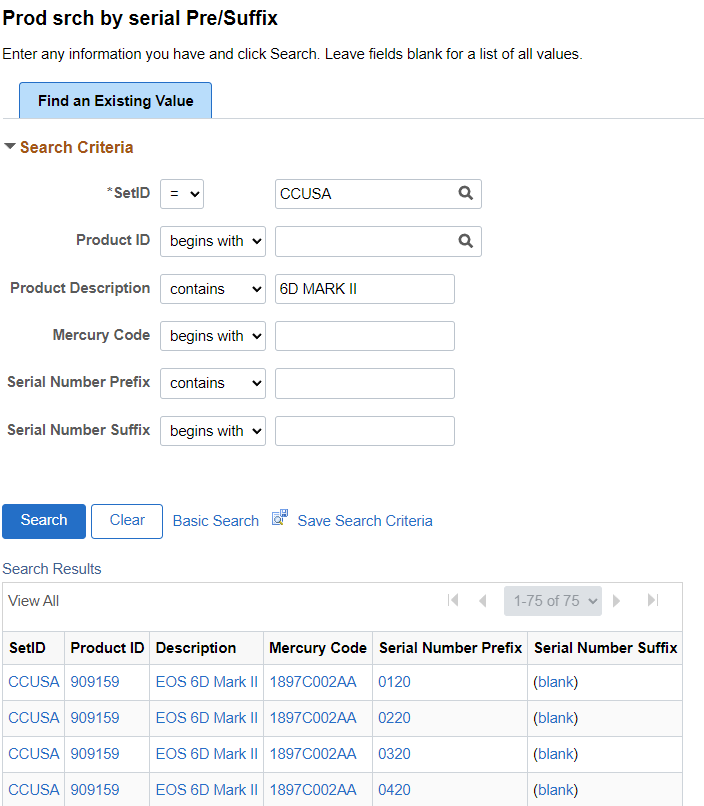Jump to last page of results

point(653,601)
